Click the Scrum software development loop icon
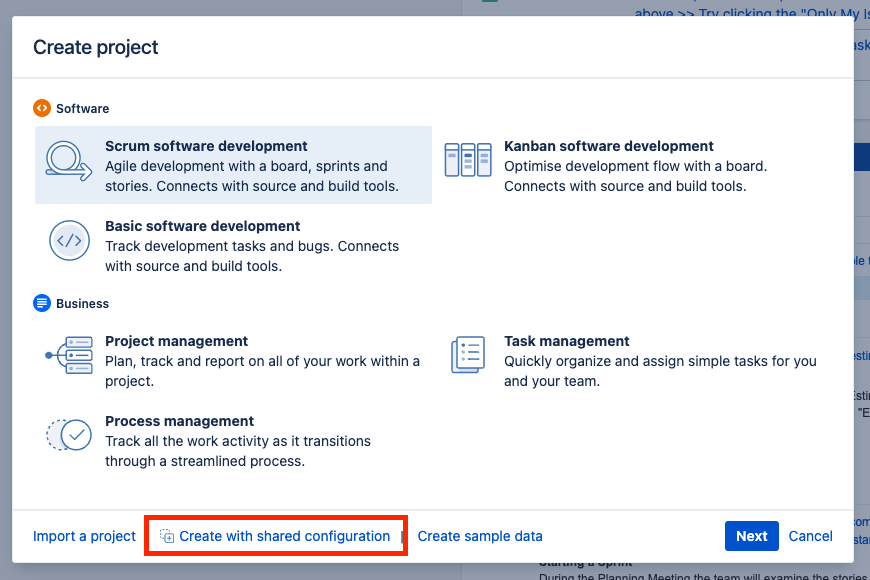 (x=69, y=161)
